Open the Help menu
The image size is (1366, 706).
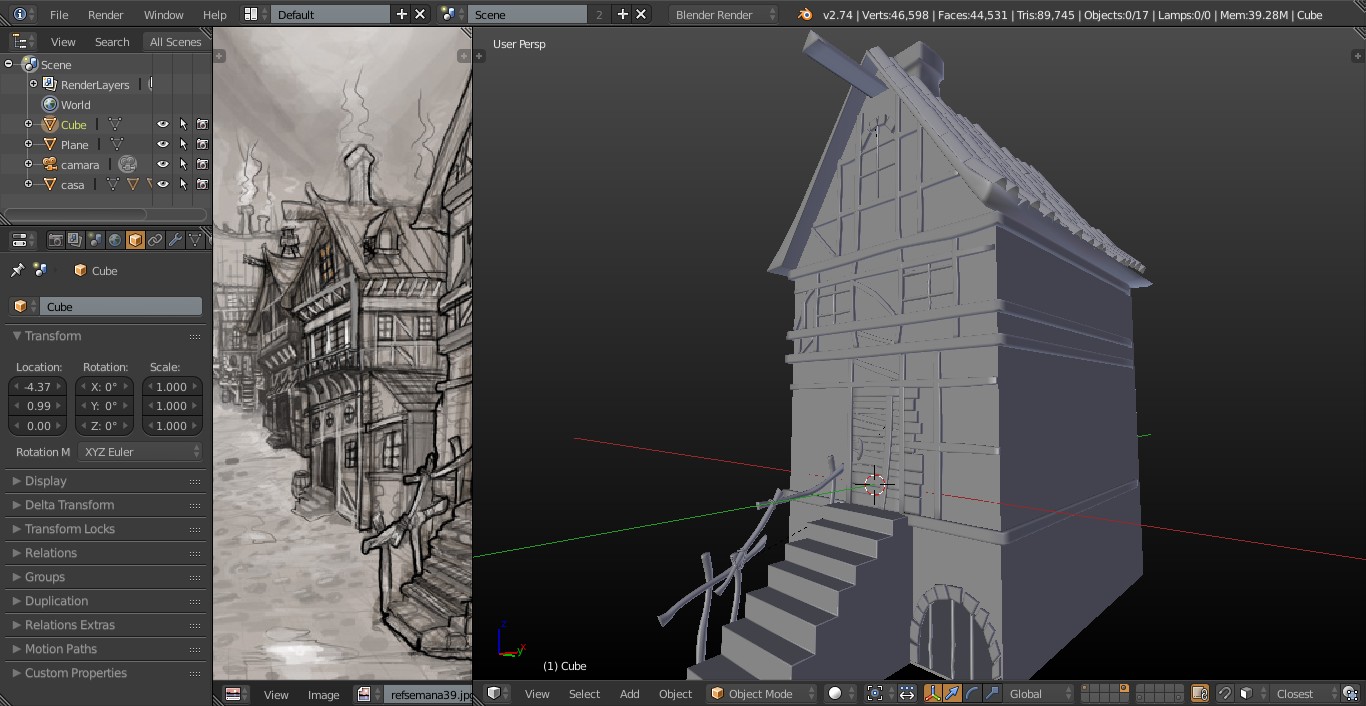pos(215,14)
